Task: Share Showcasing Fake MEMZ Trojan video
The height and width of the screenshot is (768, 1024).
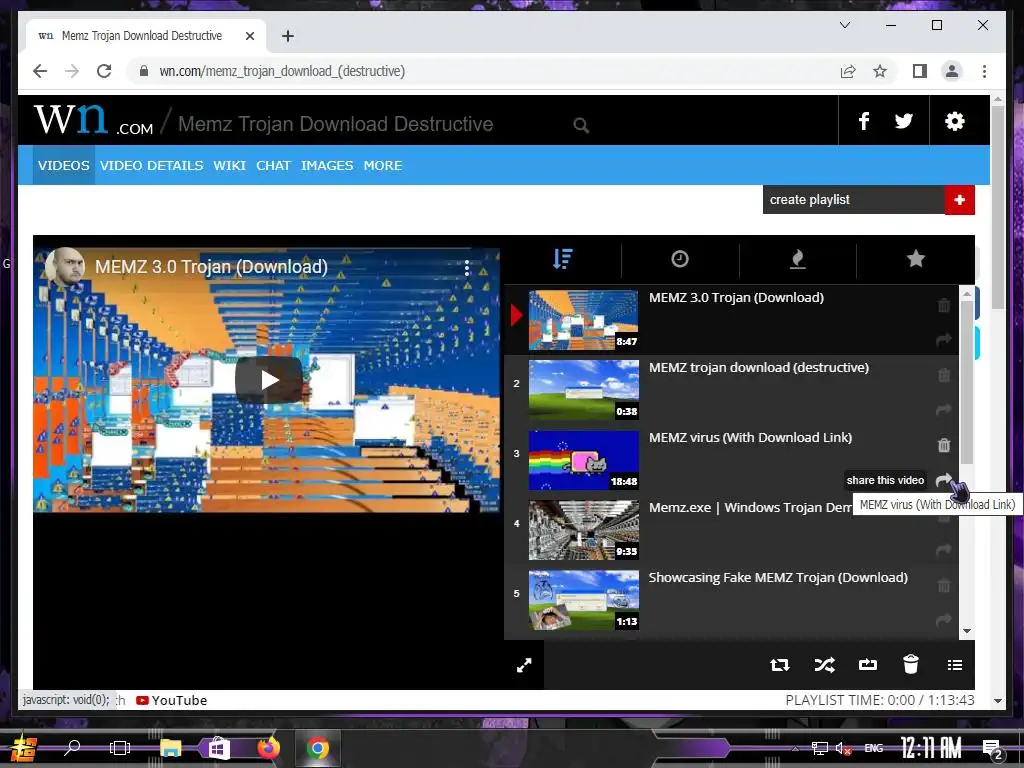Action: 944,620
